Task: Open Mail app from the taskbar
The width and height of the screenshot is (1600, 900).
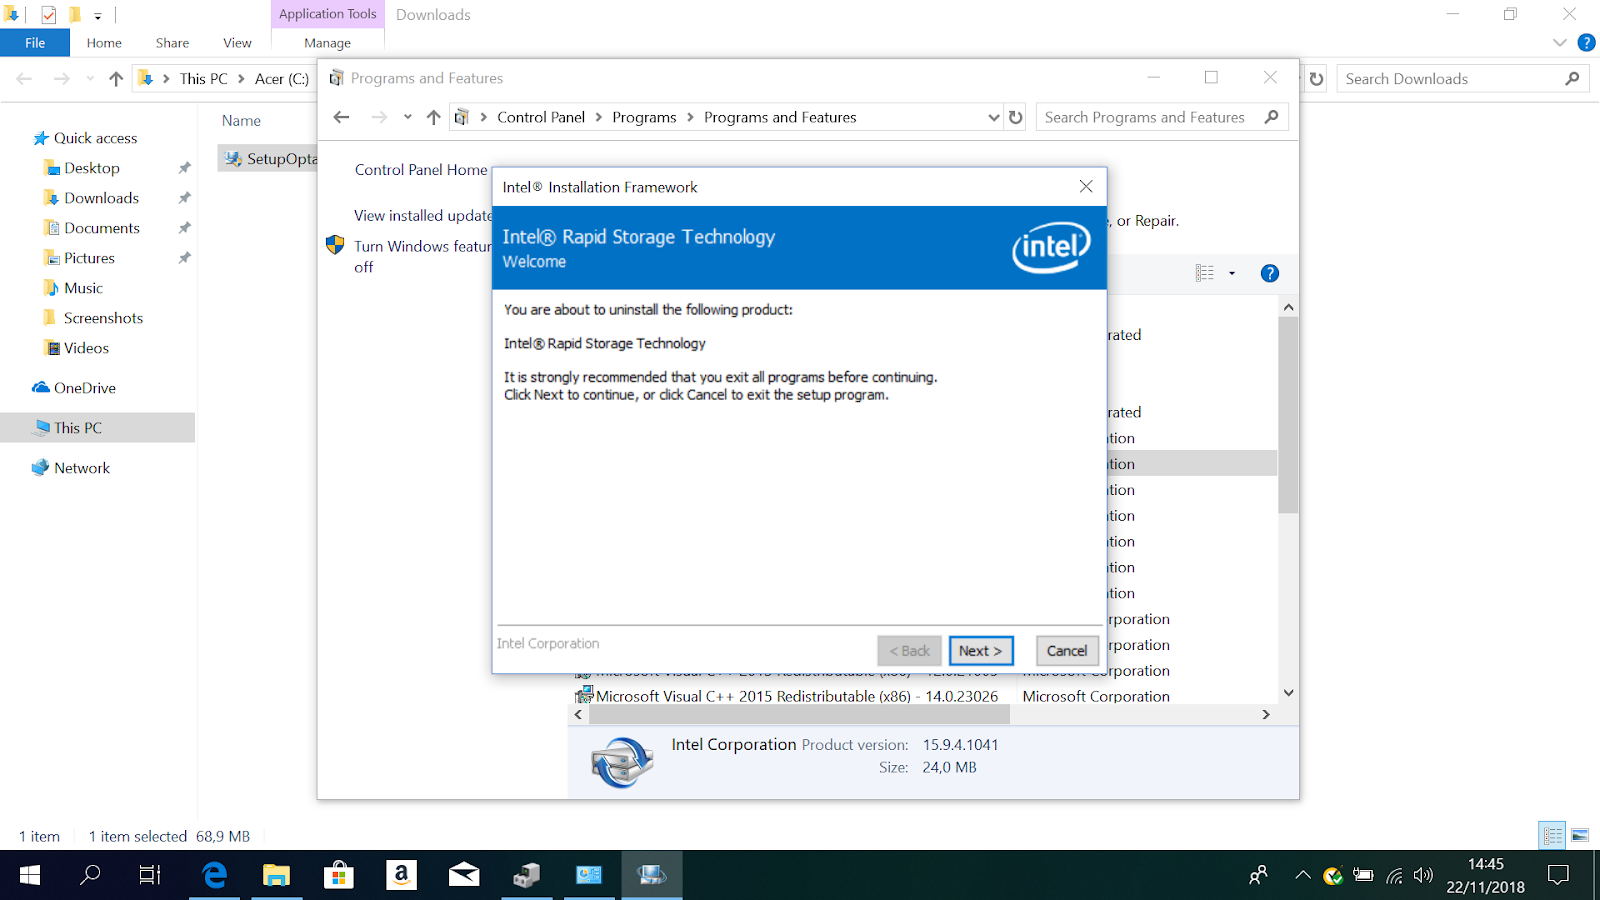Action: tap(464, 875)
